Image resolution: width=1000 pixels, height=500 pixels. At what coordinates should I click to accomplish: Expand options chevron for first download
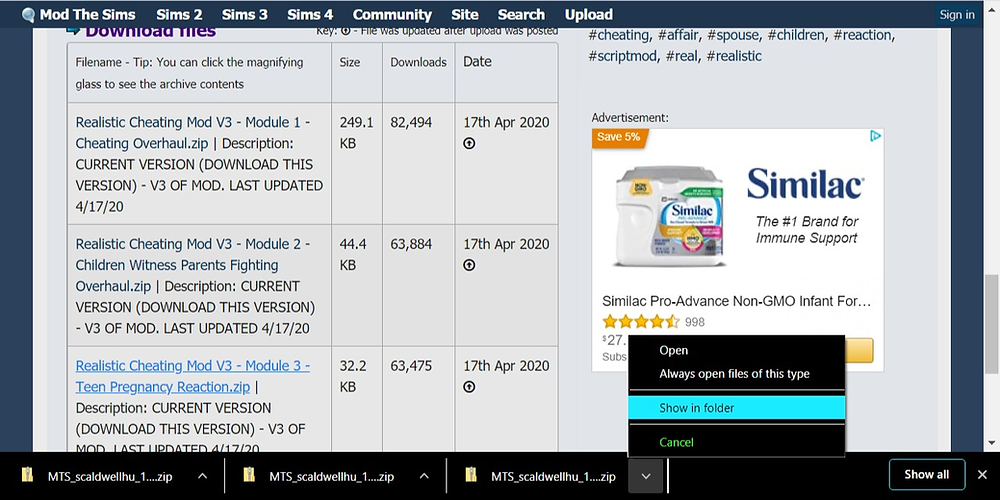click(x=202, y=476)
